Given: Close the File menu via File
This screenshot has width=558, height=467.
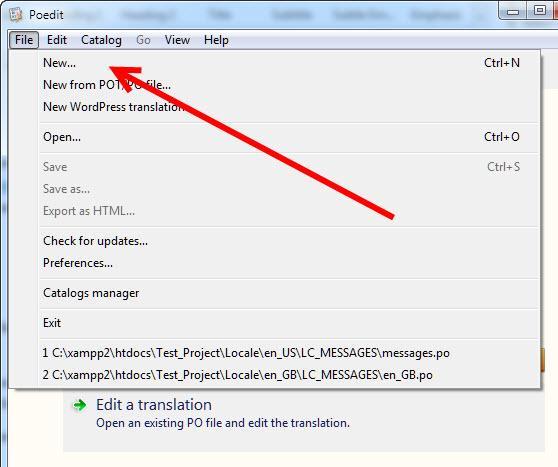Looking at the screenshot, I should 24,40.
